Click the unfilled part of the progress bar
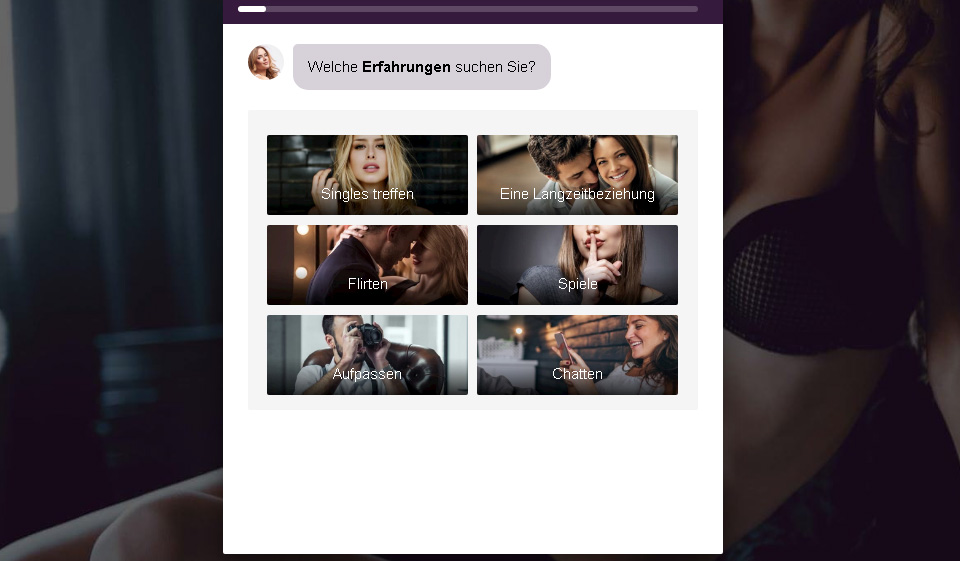The image size is (960, 561). pos(480,9)
